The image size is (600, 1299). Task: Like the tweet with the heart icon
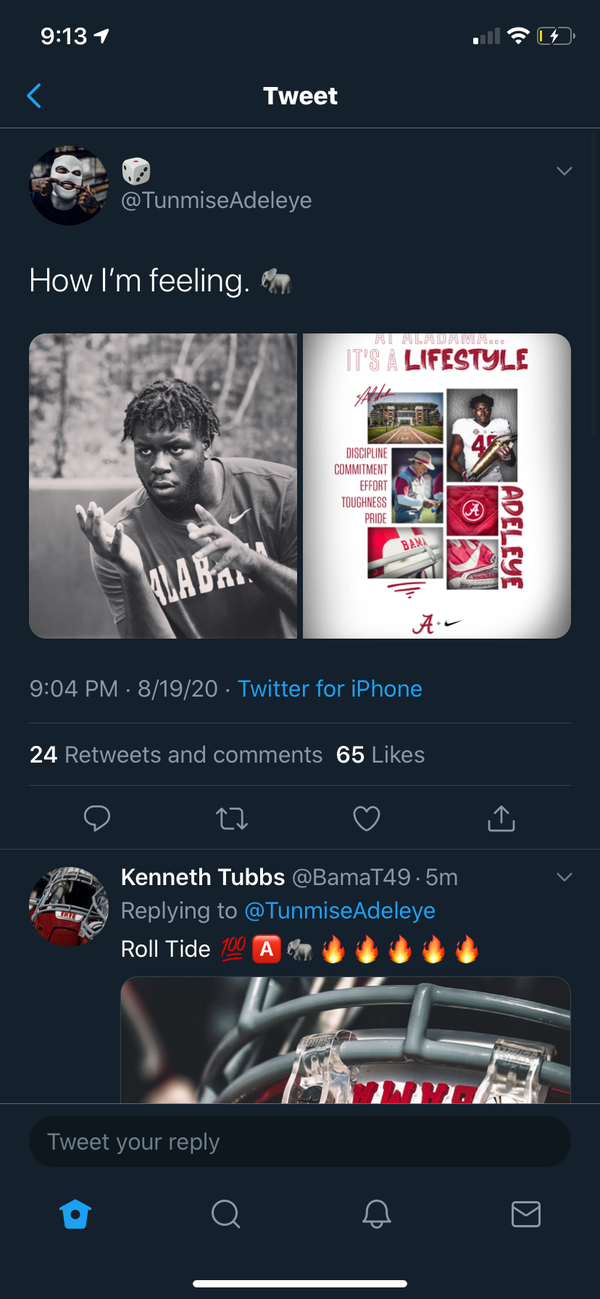(x=367, y=819)
